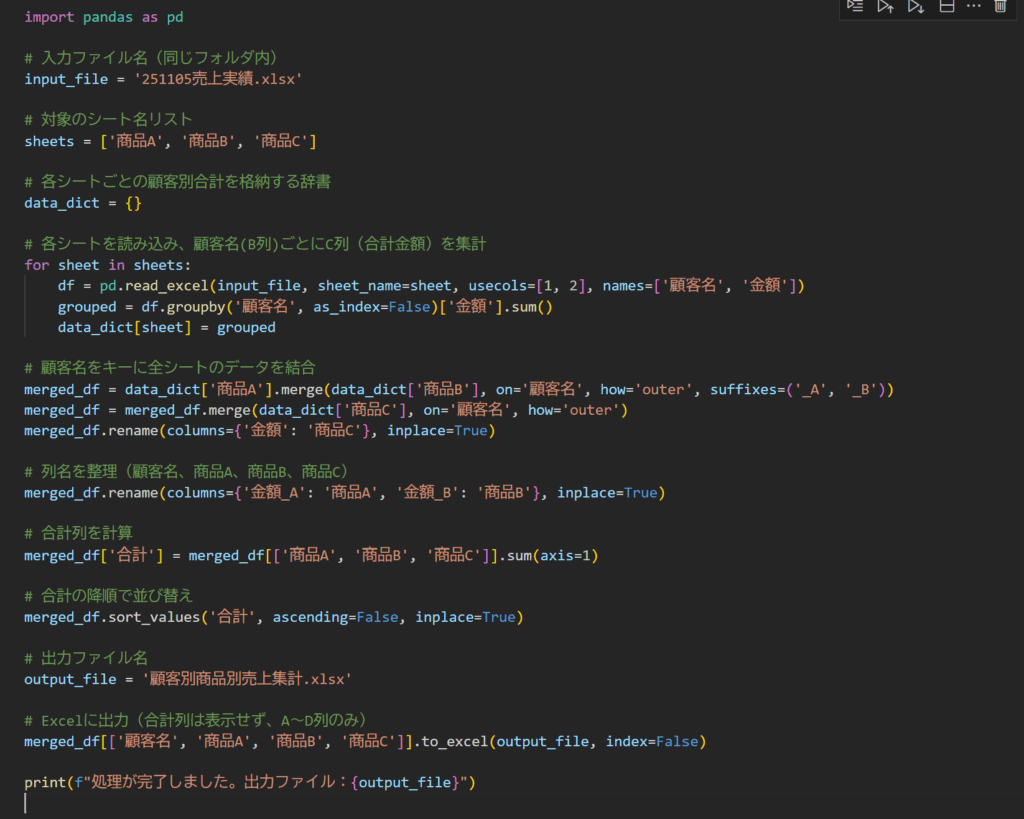Open the More Actions ellipsis menu
The width and height of the screenshot is (1024, 819).
(973, 6)
